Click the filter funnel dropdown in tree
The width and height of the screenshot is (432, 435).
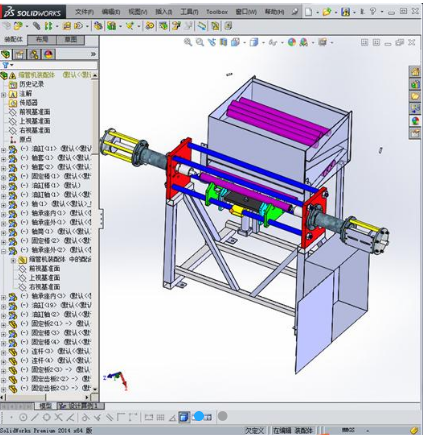(x=7, y=65)
